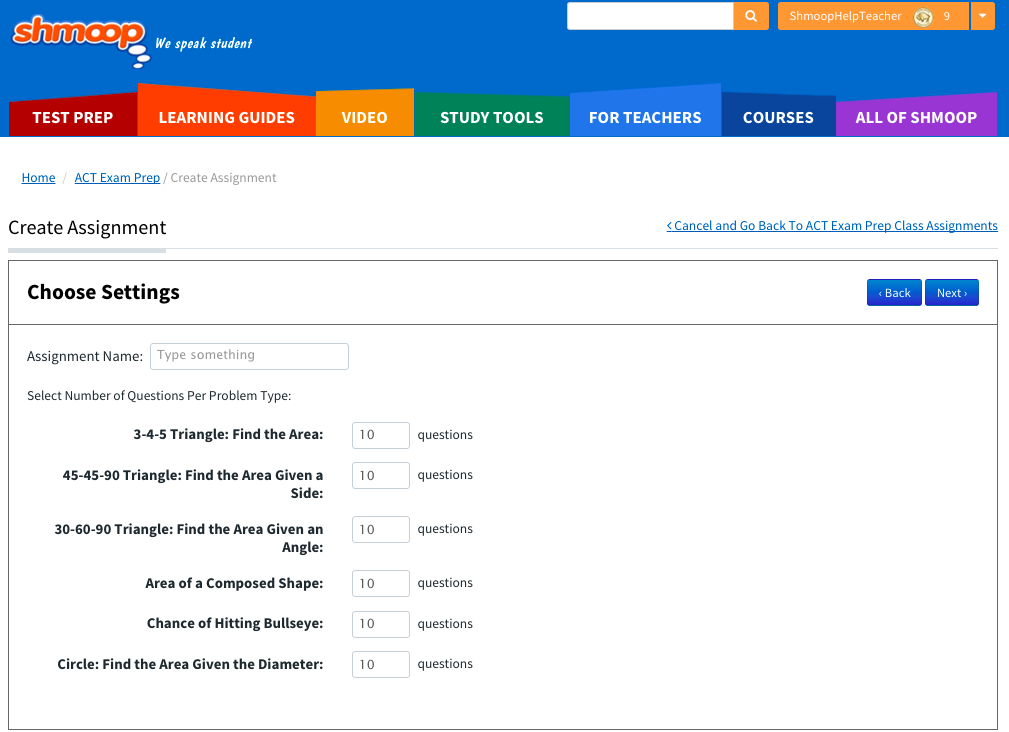
Task: Click the 'Circle: Find the Area Given the Diameter:' label
Action: [190, 664]
